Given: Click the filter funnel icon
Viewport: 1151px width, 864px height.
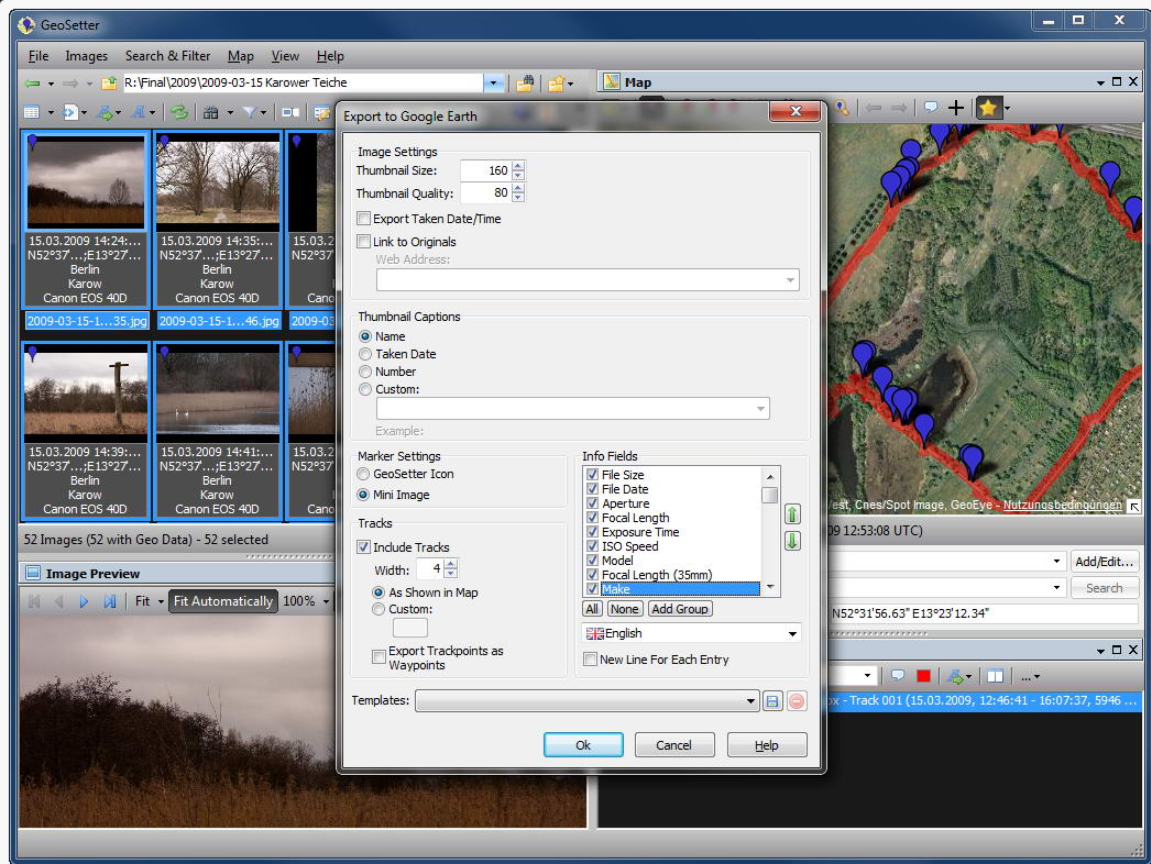Looking at the screenshot, I should pyautogui.click(x=250, y=112).
